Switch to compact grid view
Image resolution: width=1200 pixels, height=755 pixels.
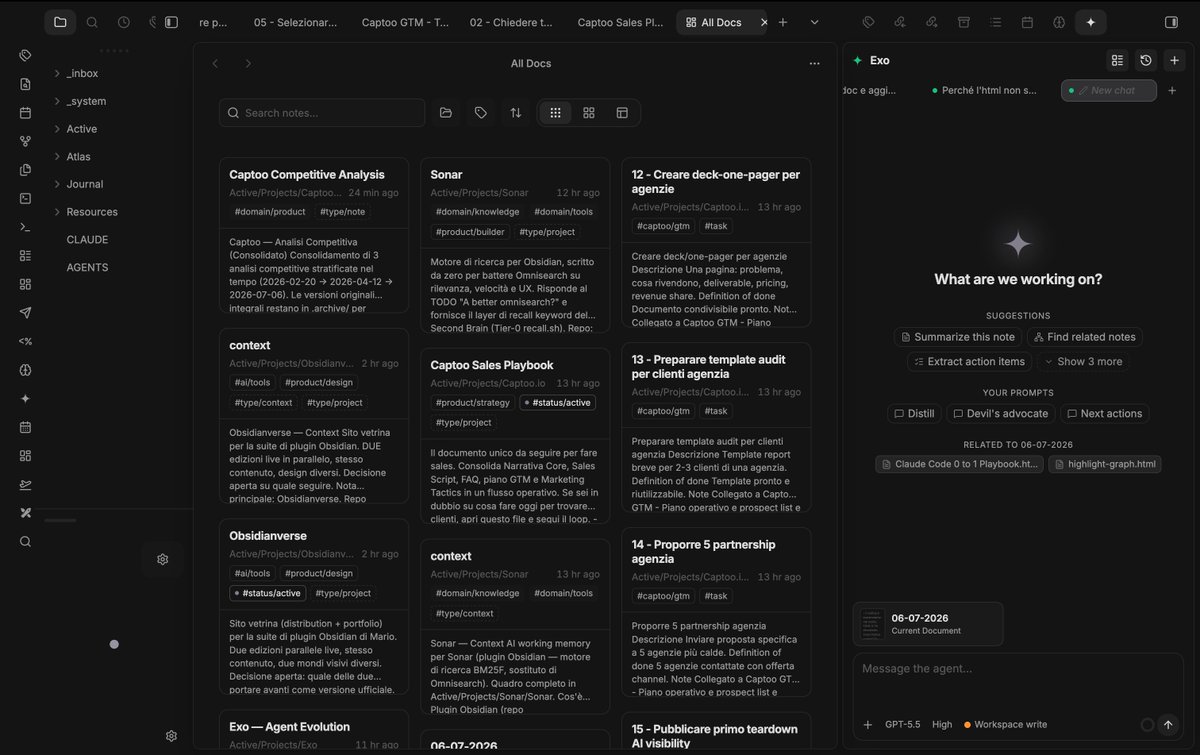point(556,113)
